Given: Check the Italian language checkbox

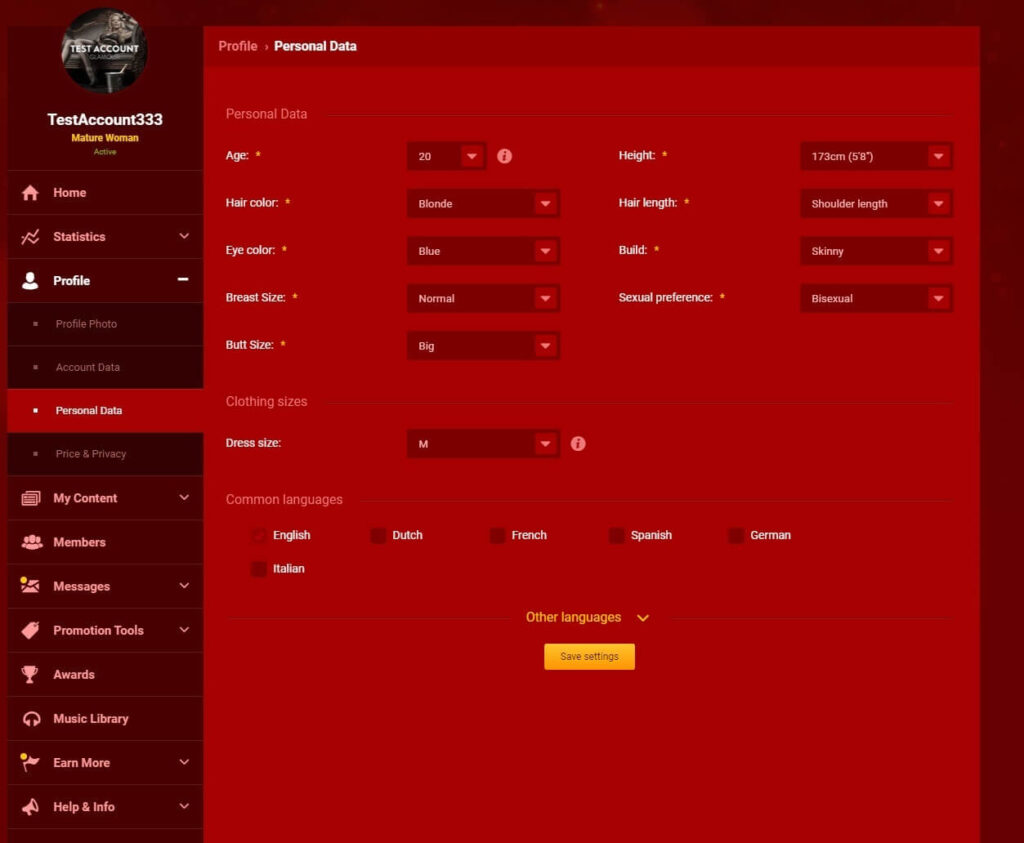Looking at the screenshot, I should click(x=260, y=569).
